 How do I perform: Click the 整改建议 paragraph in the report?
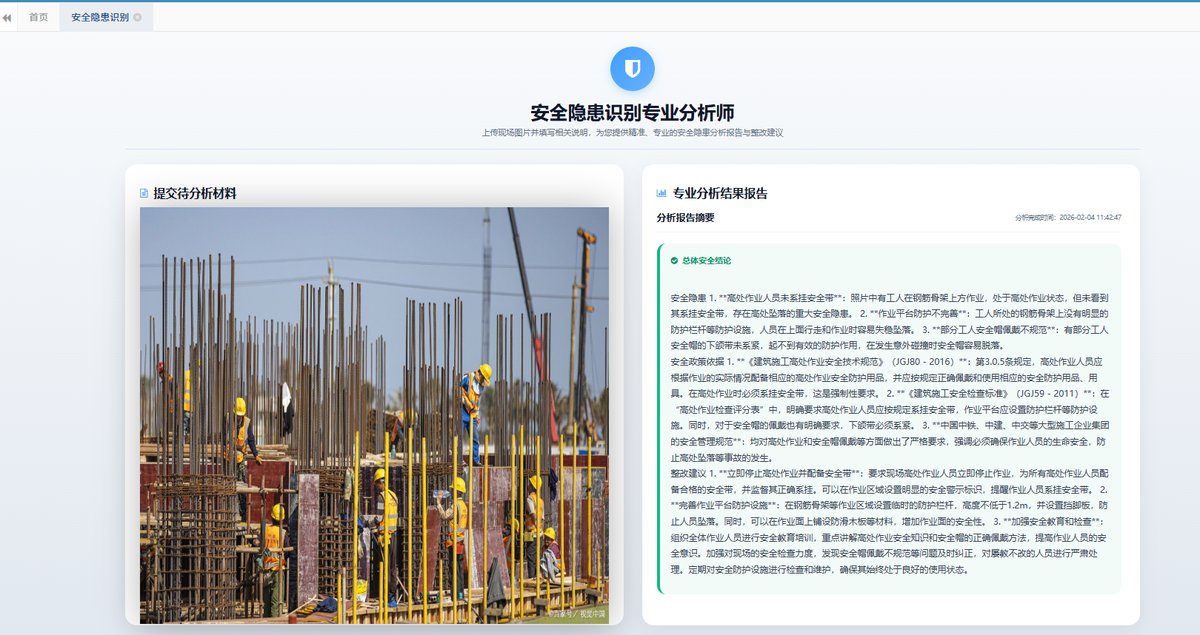890,521
